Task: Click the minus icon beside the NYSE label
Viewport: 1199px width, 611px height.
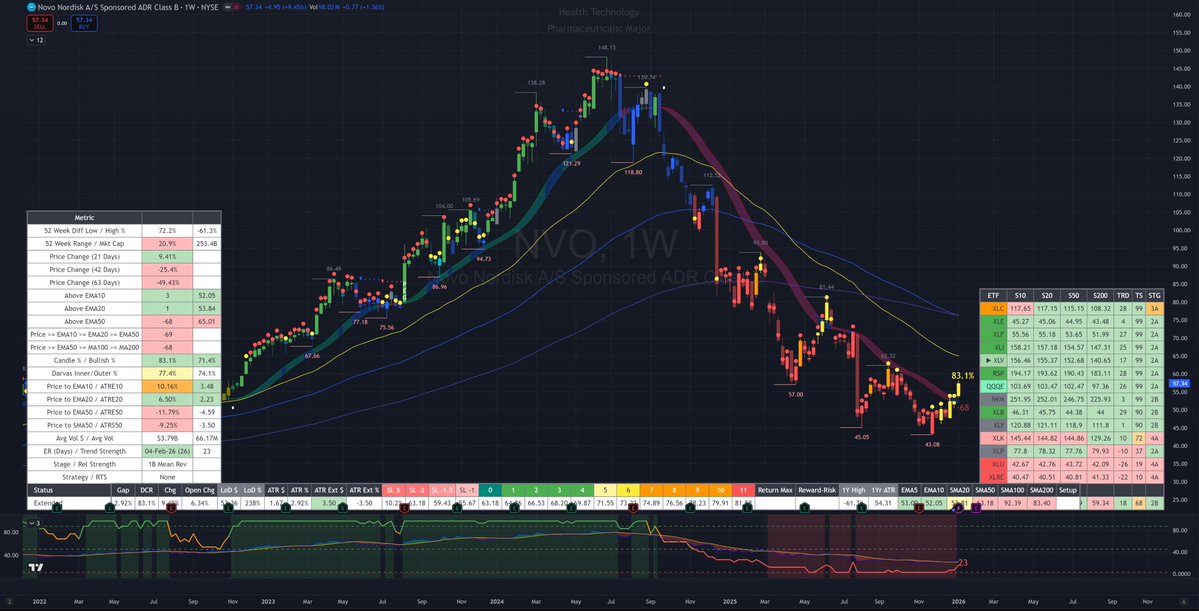Action: (x=227, y=7)
